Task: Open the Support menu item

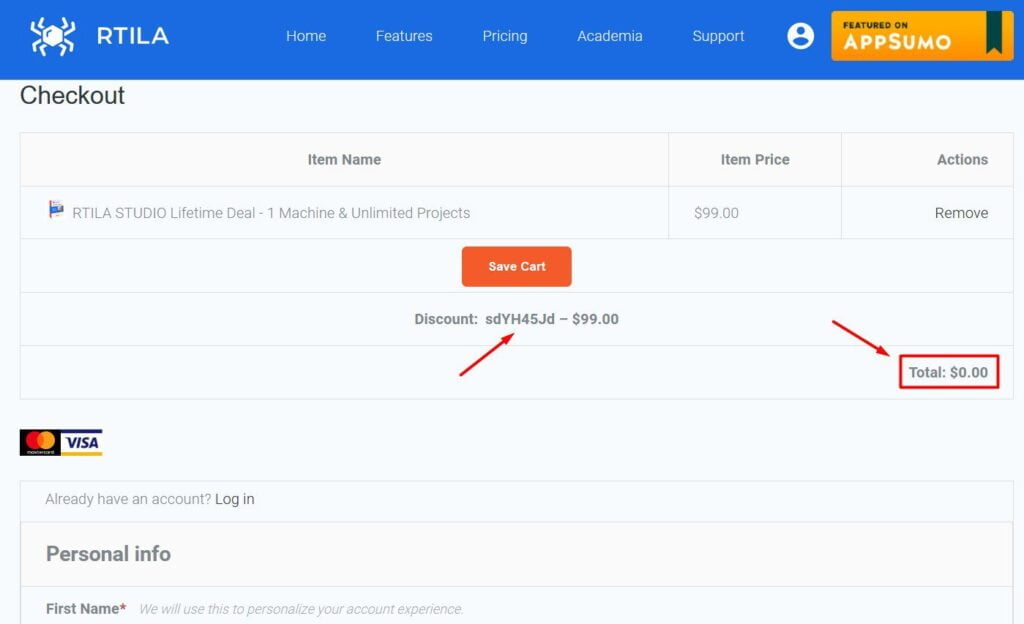Action: pos(718,36)
